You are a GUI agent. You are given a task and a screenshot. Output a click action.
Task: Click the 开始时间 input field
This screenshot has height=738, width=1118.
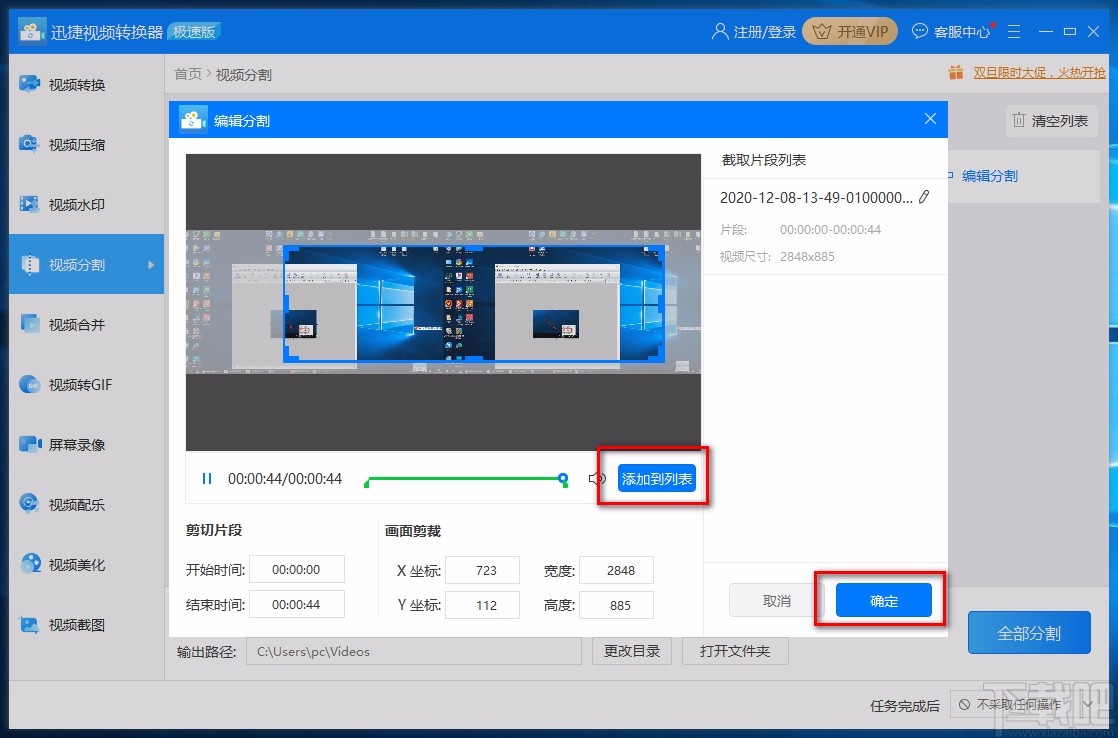(x=297, y=569)
